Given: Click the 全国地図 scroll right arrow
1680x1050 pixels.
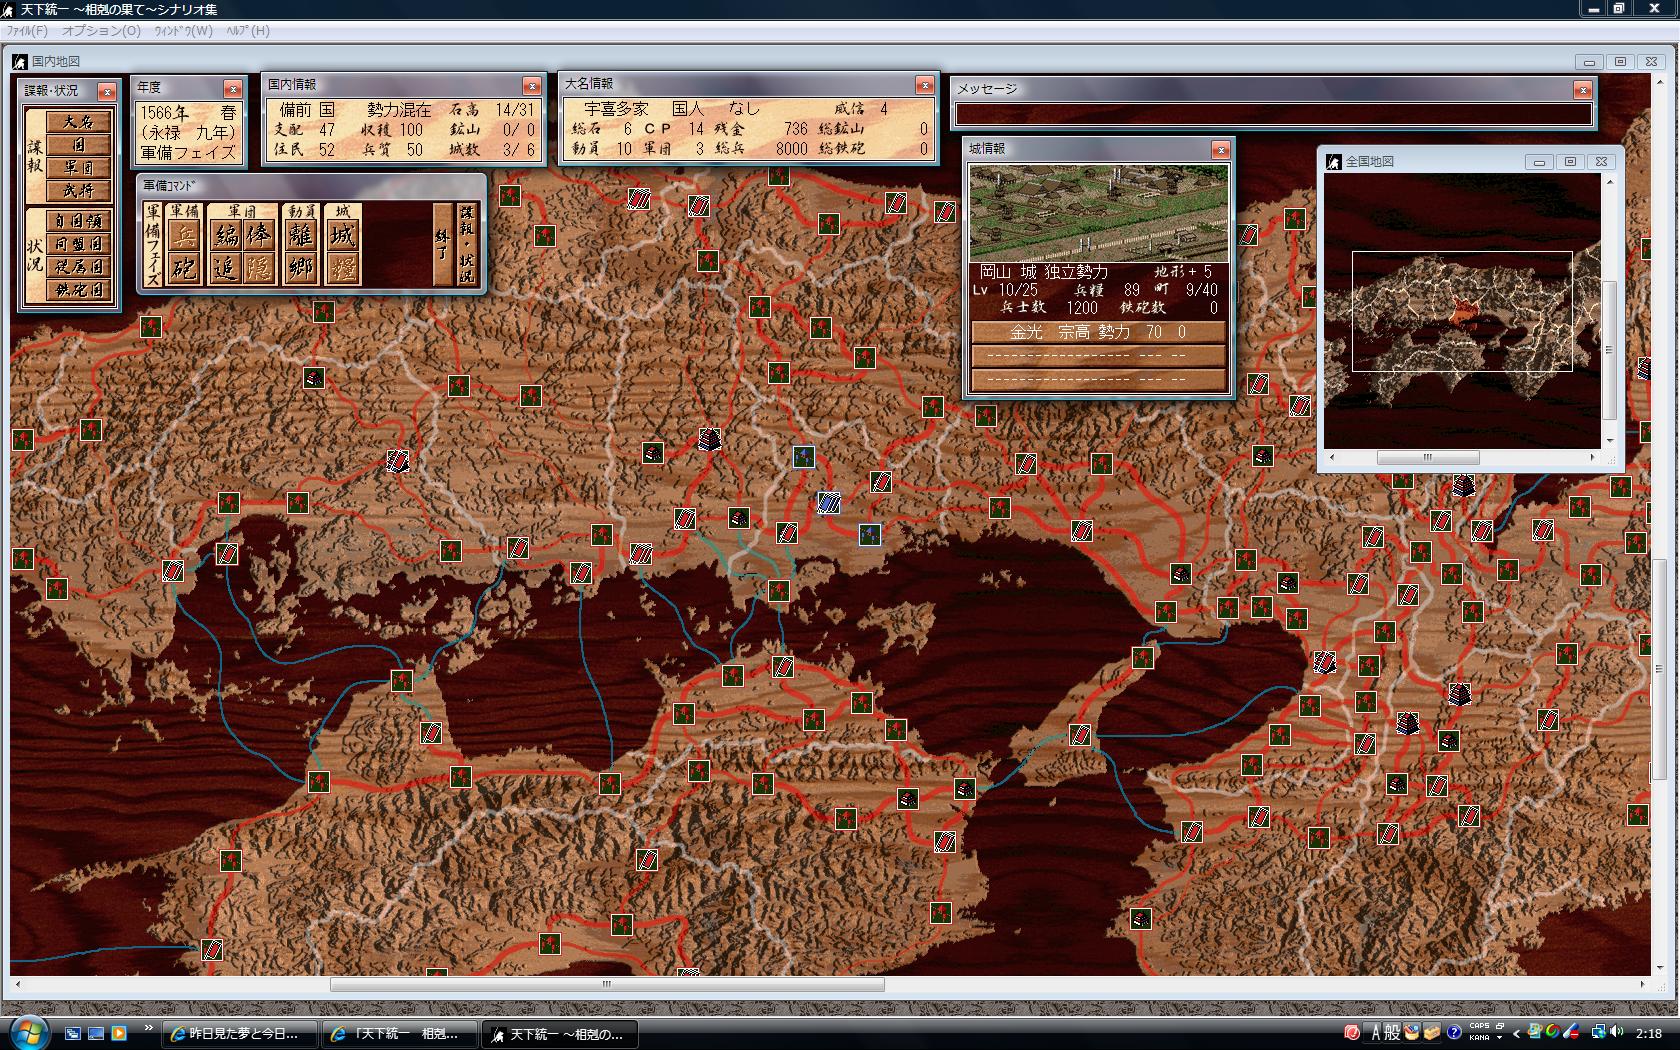Looking at the screenshot, I should pyautogui.click(x=1595, y=457).
